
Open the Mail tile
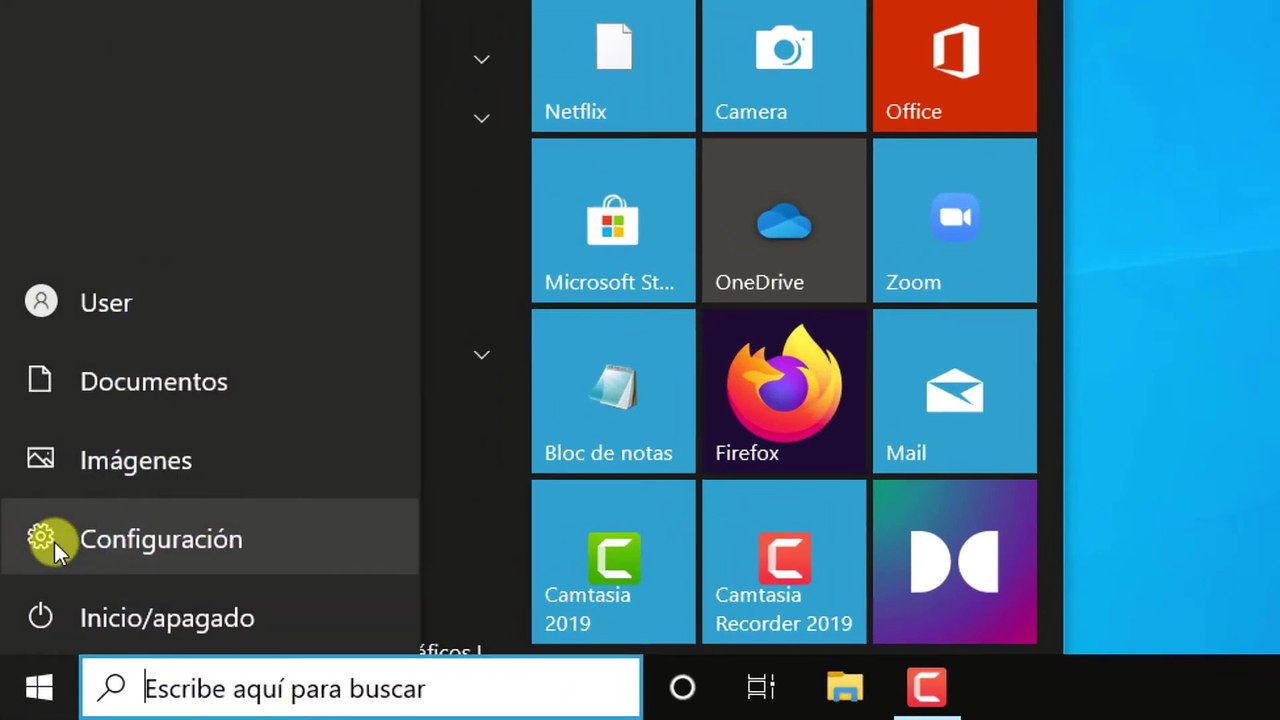pos(955,391)
